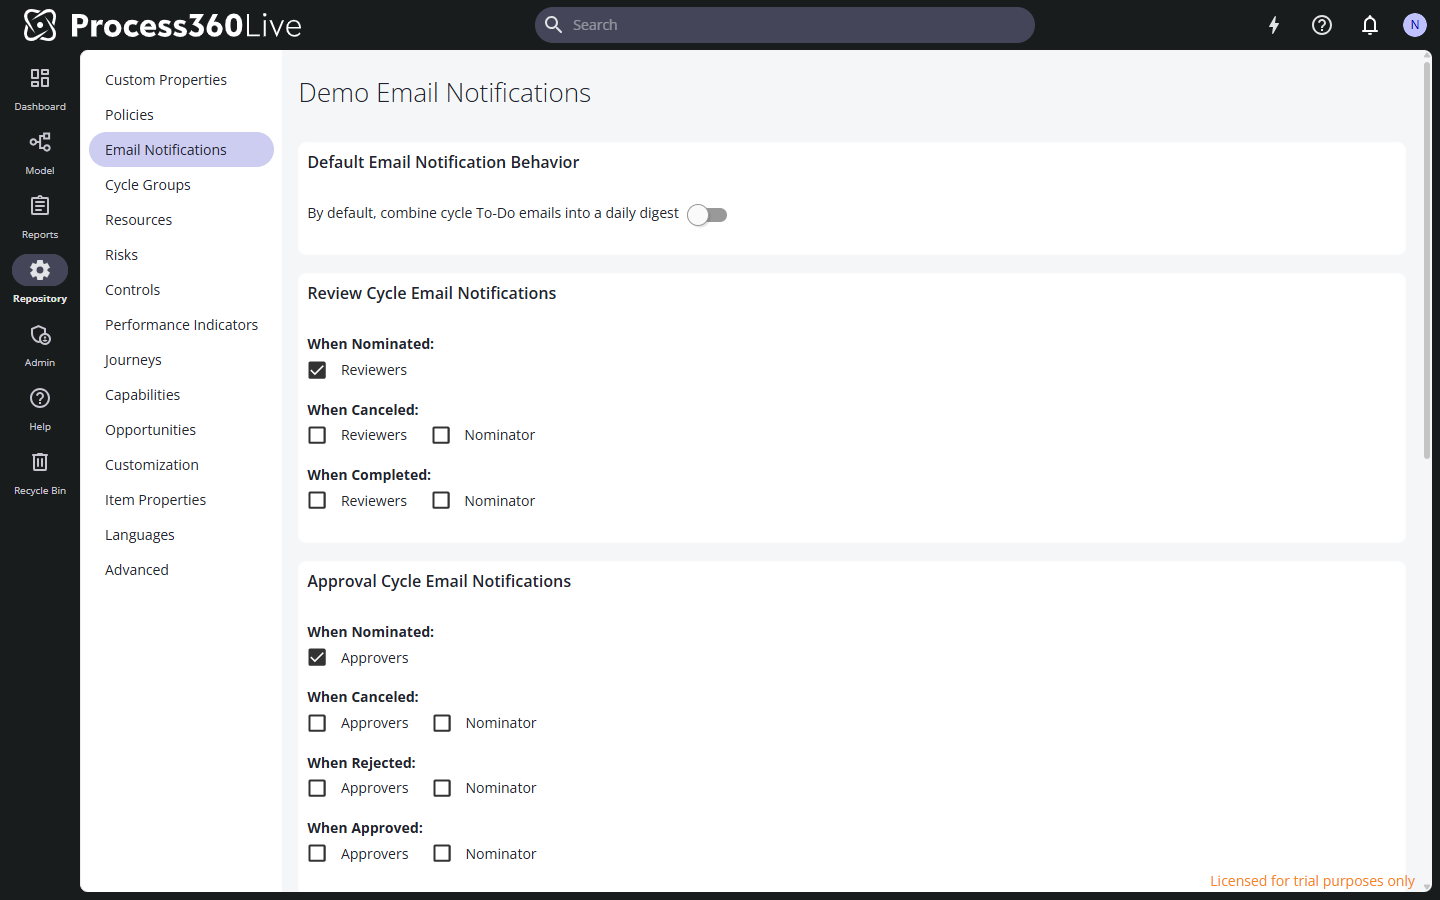The height and width of the screenshot is (900, 1440).
Task: Open Capabilities settings
Action: click(181, 395)
